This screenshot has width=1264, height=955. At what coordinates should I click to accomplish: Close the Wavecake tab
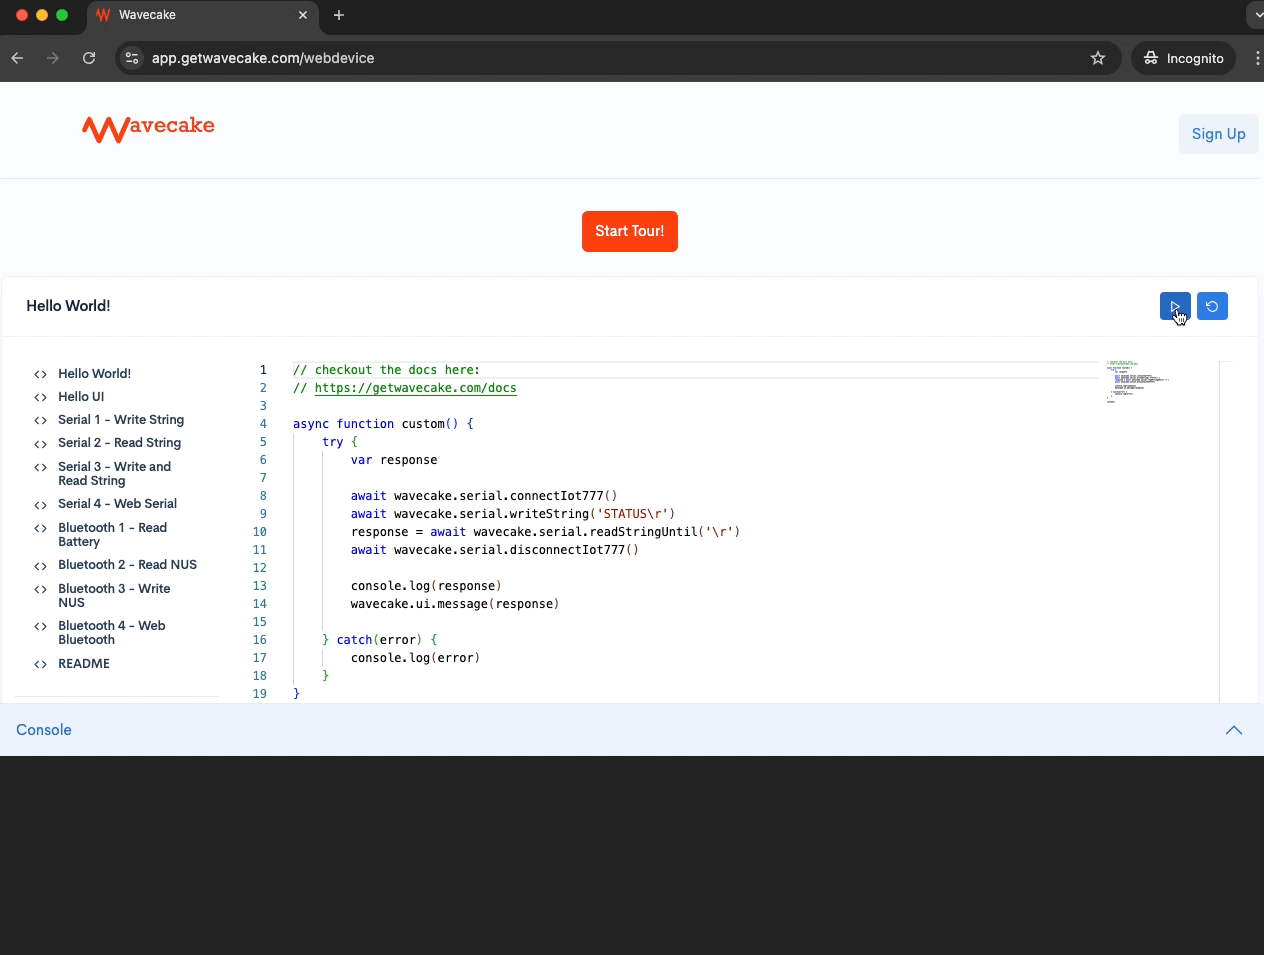[x=303, y=15]
